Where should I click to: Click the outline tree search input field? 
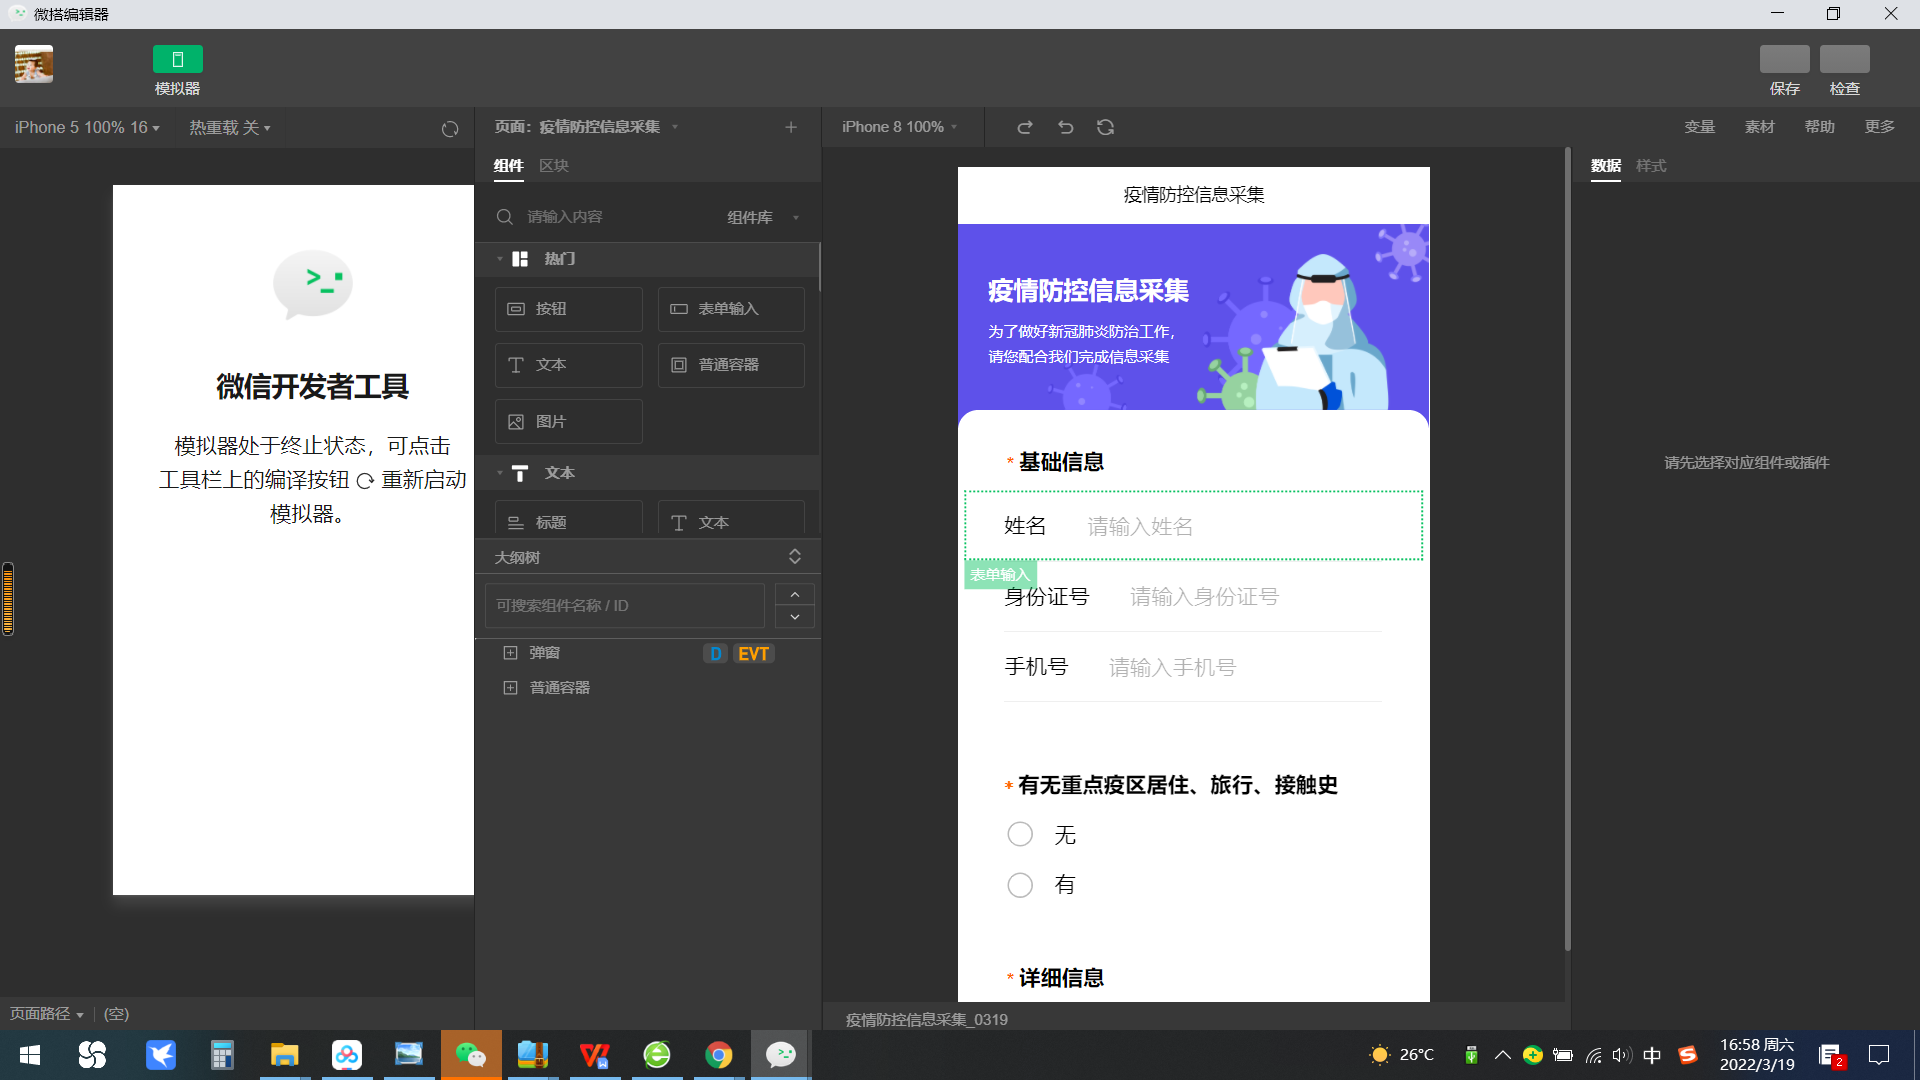pos(624,606)
